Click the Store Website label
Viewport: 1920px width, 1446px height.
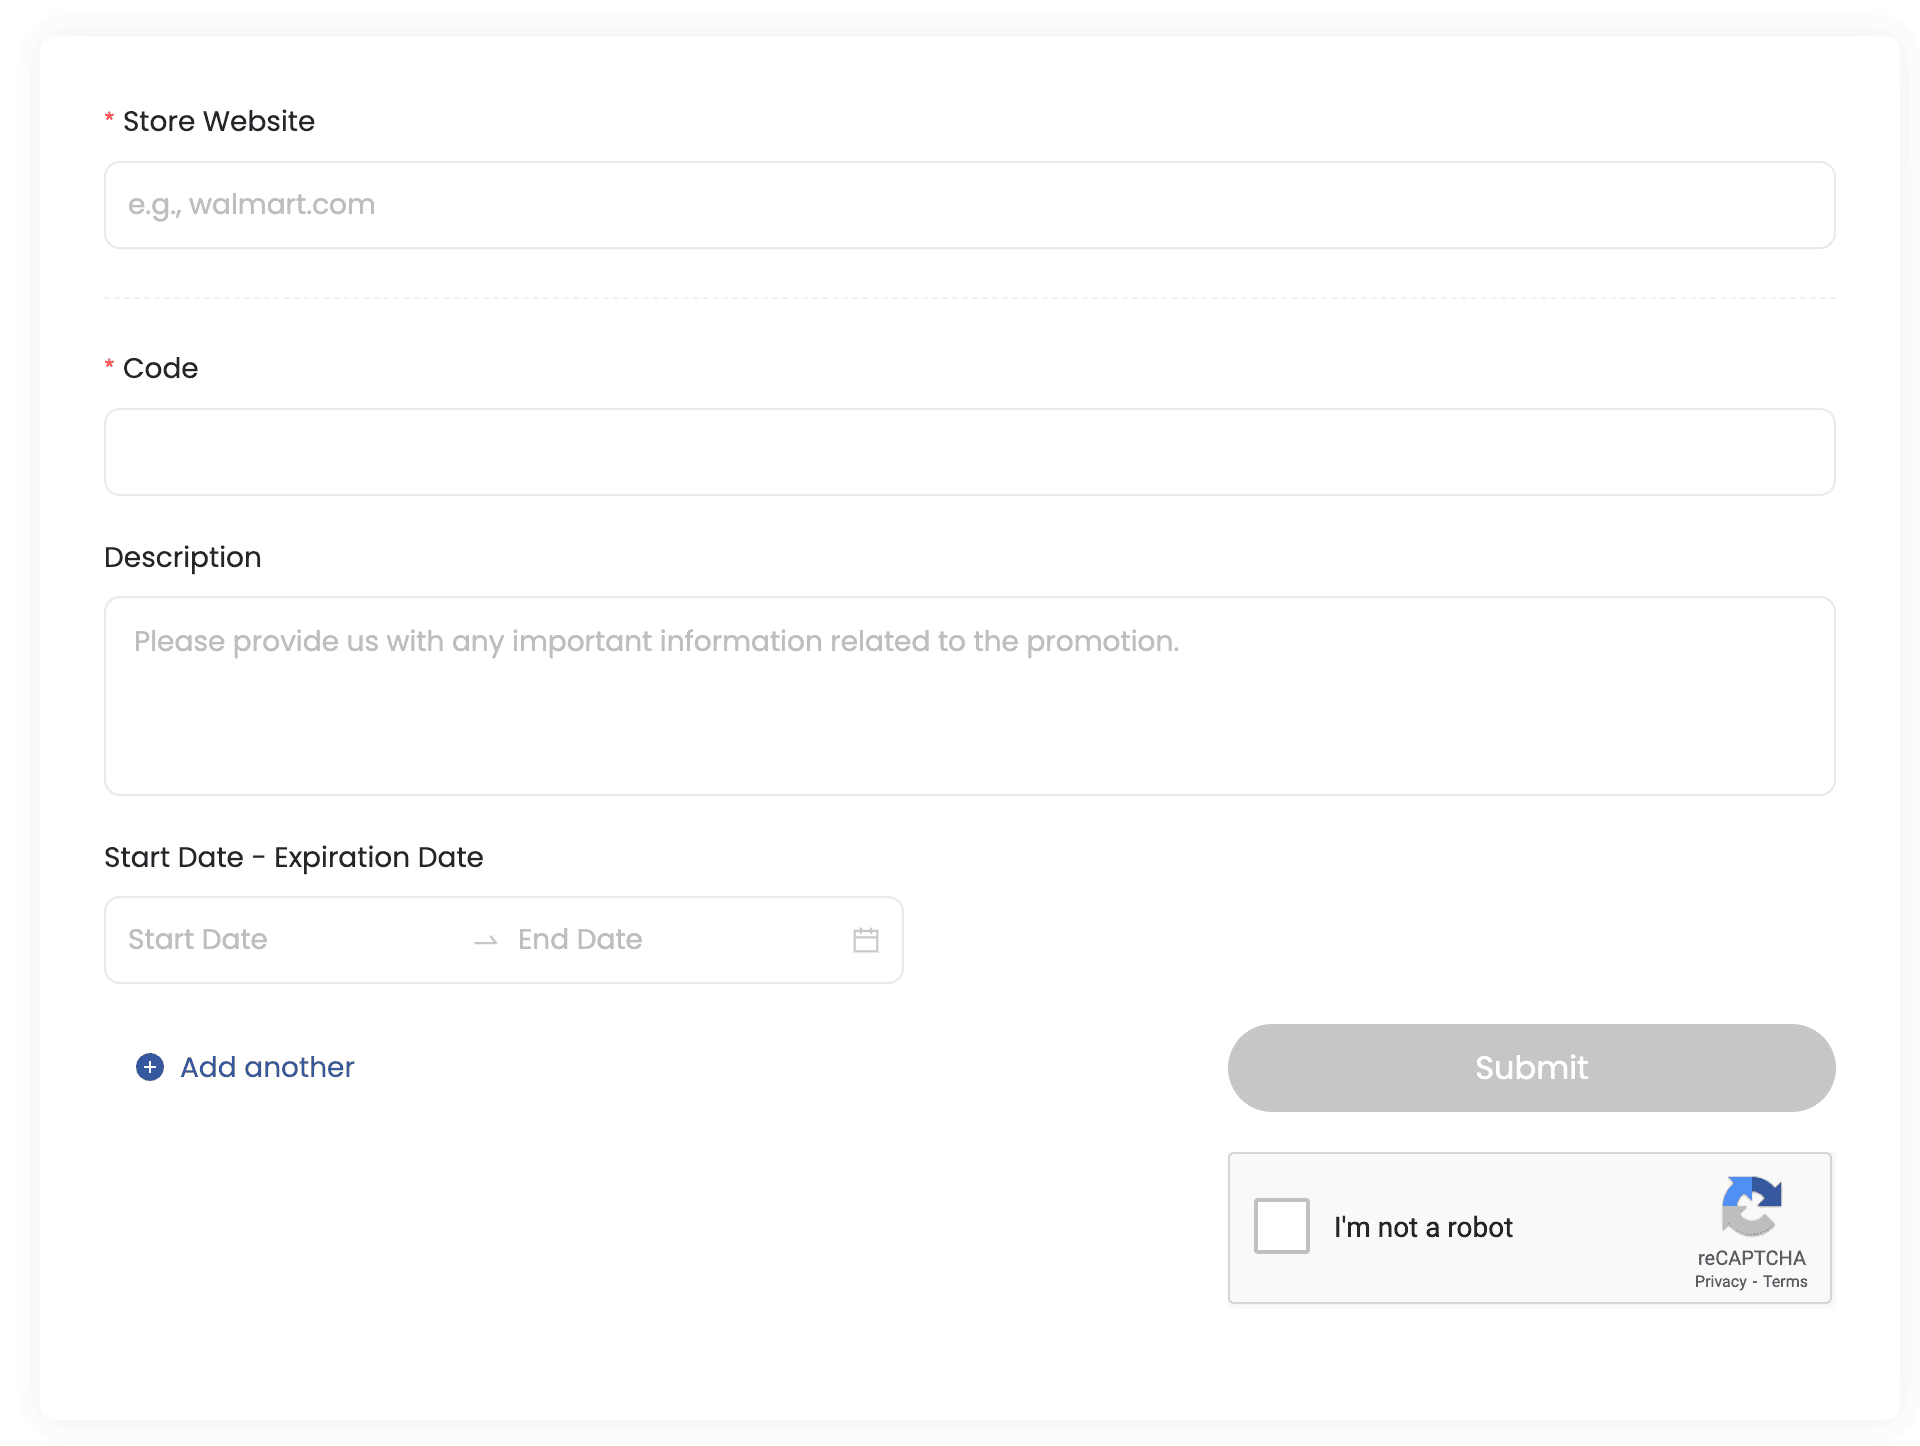point(218,121)
